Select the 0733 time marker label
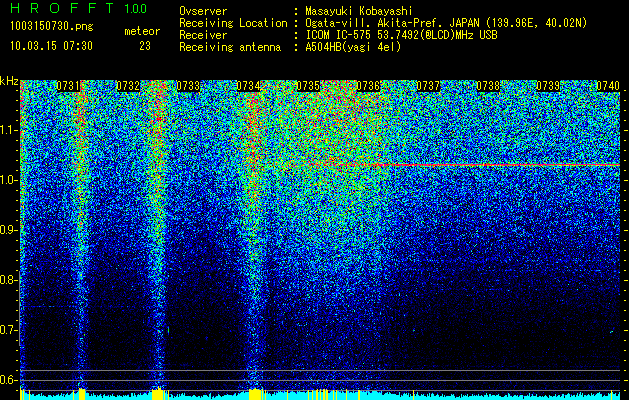 click(188, 86)
